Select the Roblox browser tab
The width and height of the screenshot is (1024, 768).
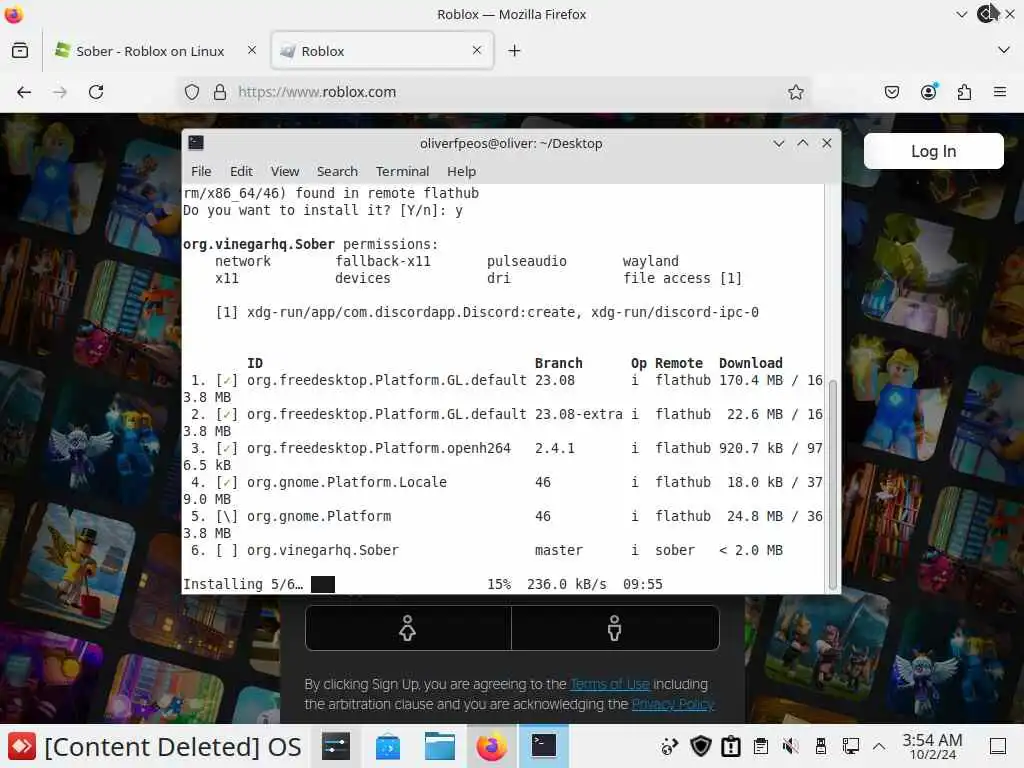coord(382,50)
